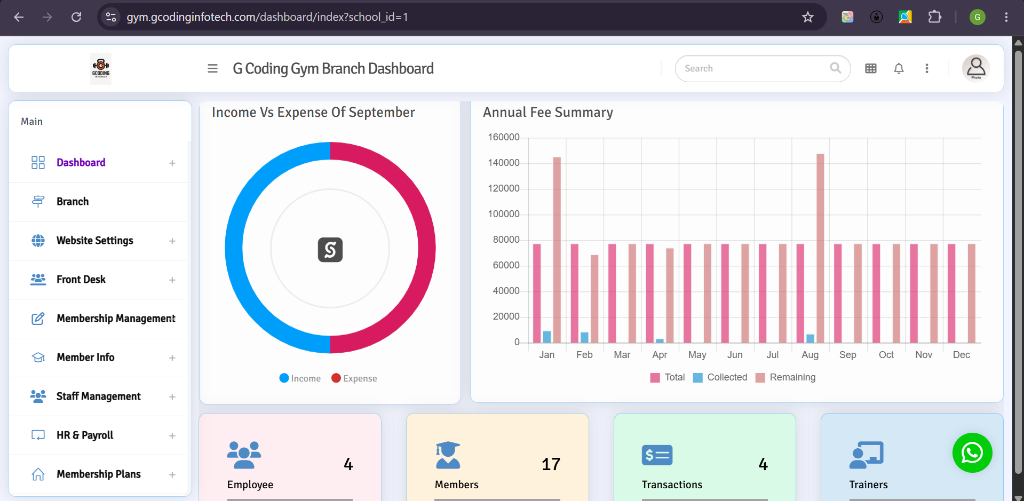The height and width of the screenshot is (501, 1024).
Task: Click the HR & Payroll screen icon
Action: (39, 435)
